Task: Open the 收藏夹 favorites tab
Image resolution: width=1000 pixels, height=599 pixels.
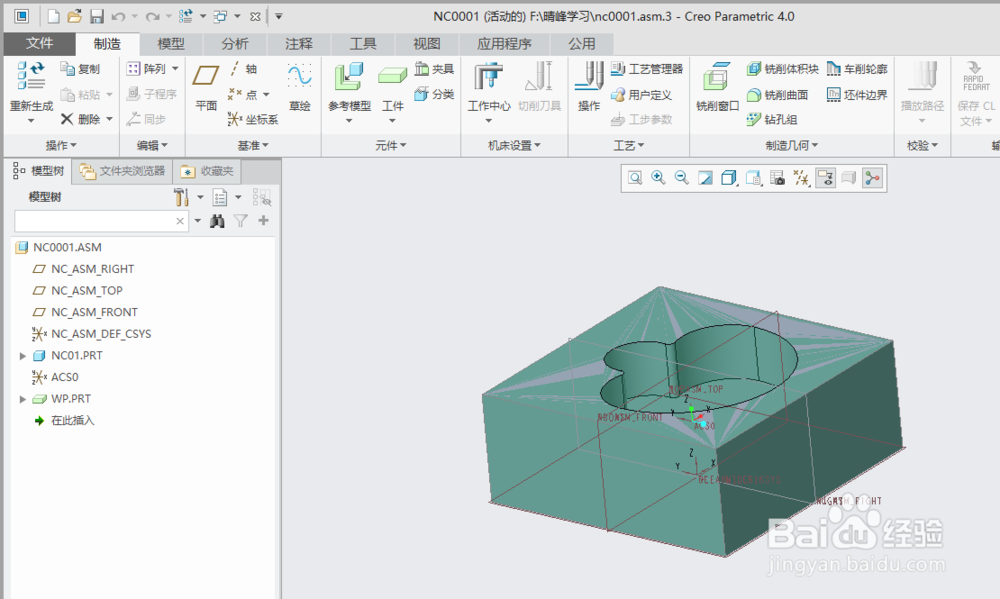Action: click(208, 171)
